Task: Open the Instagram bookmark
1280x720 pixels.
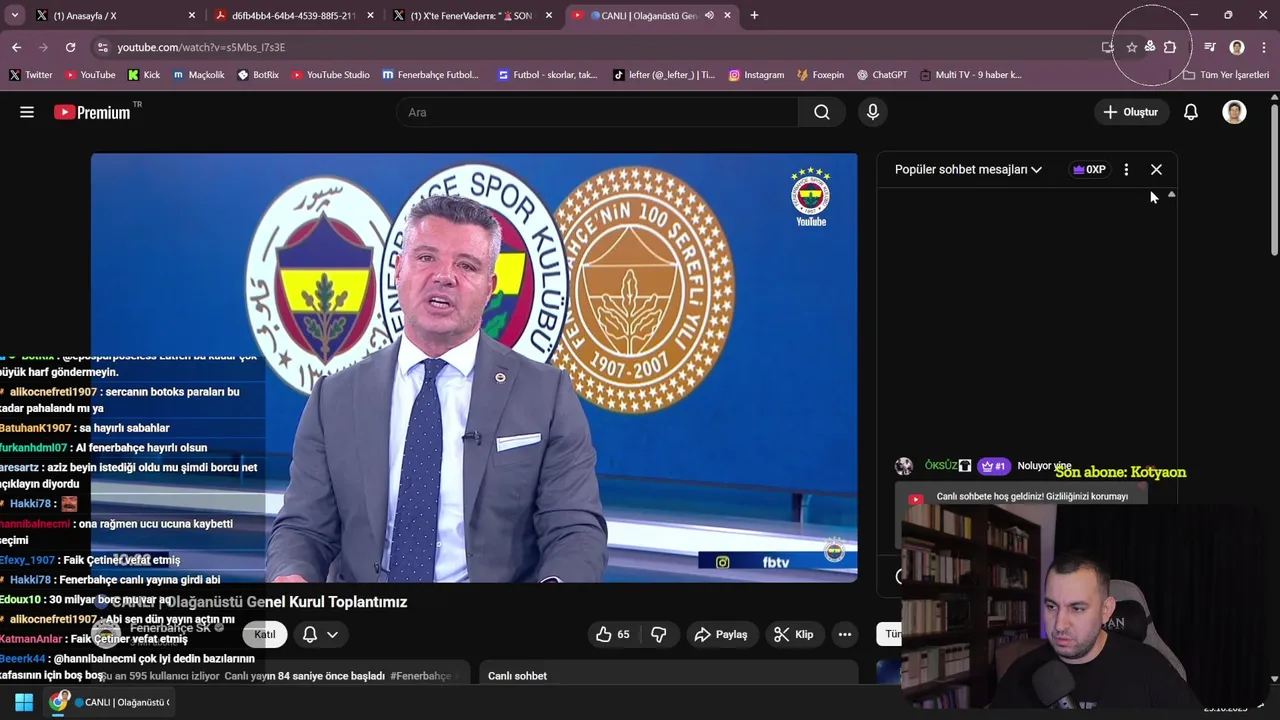Action: pos(756,75)
